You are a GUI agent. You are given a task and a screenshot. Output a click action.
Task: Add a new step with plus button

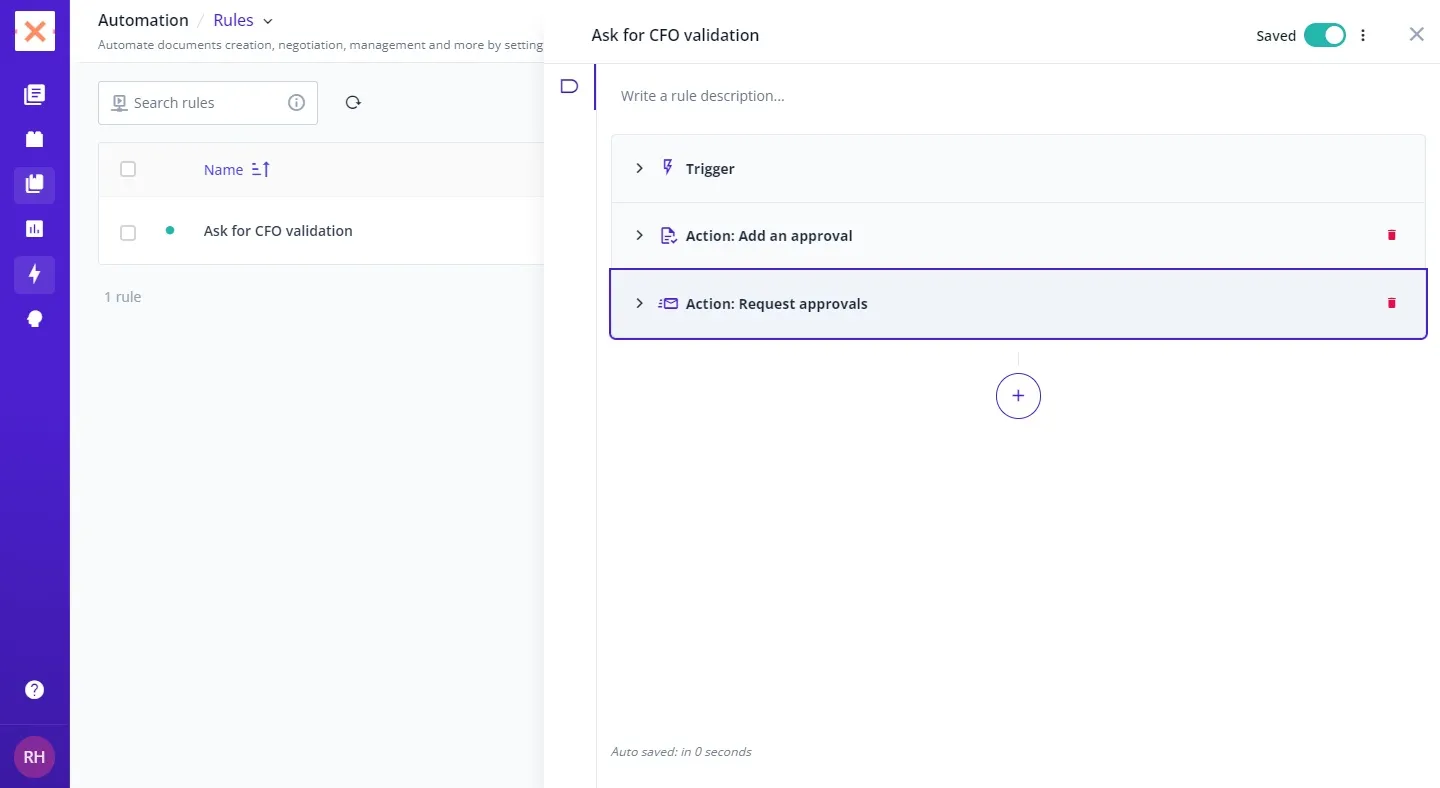(1018, 396)
